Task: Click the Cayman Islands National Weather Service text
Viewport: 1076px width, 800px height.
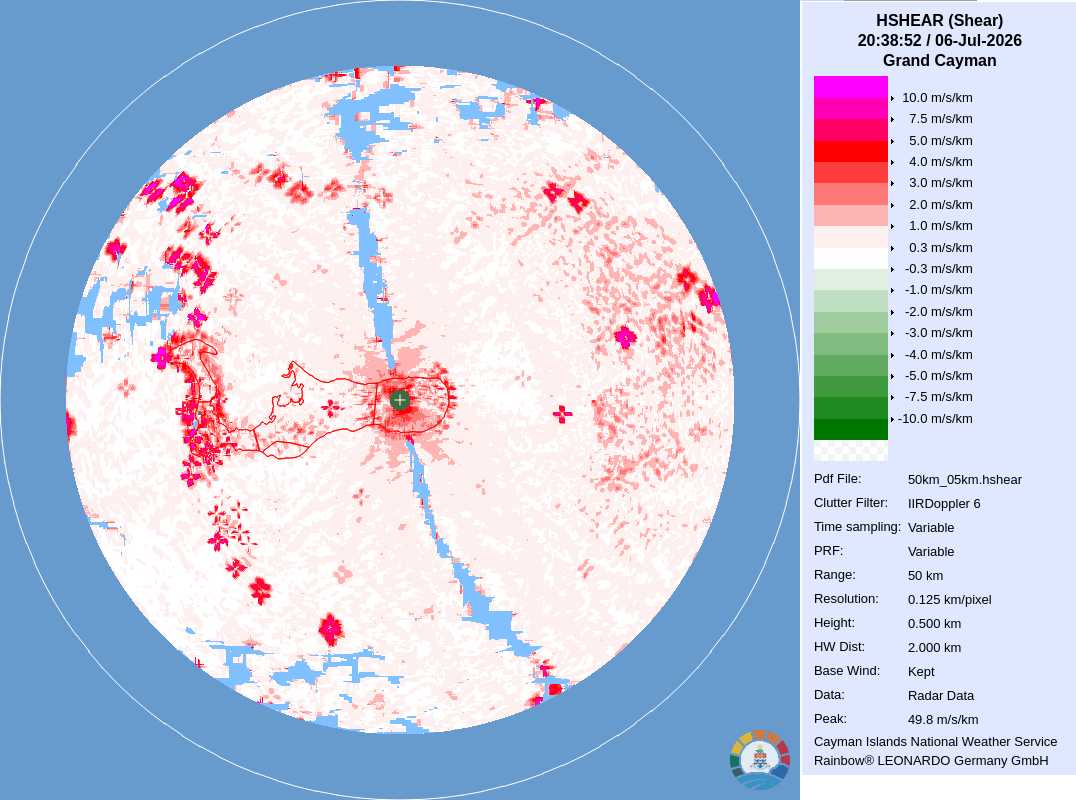Action: point(935,742)
